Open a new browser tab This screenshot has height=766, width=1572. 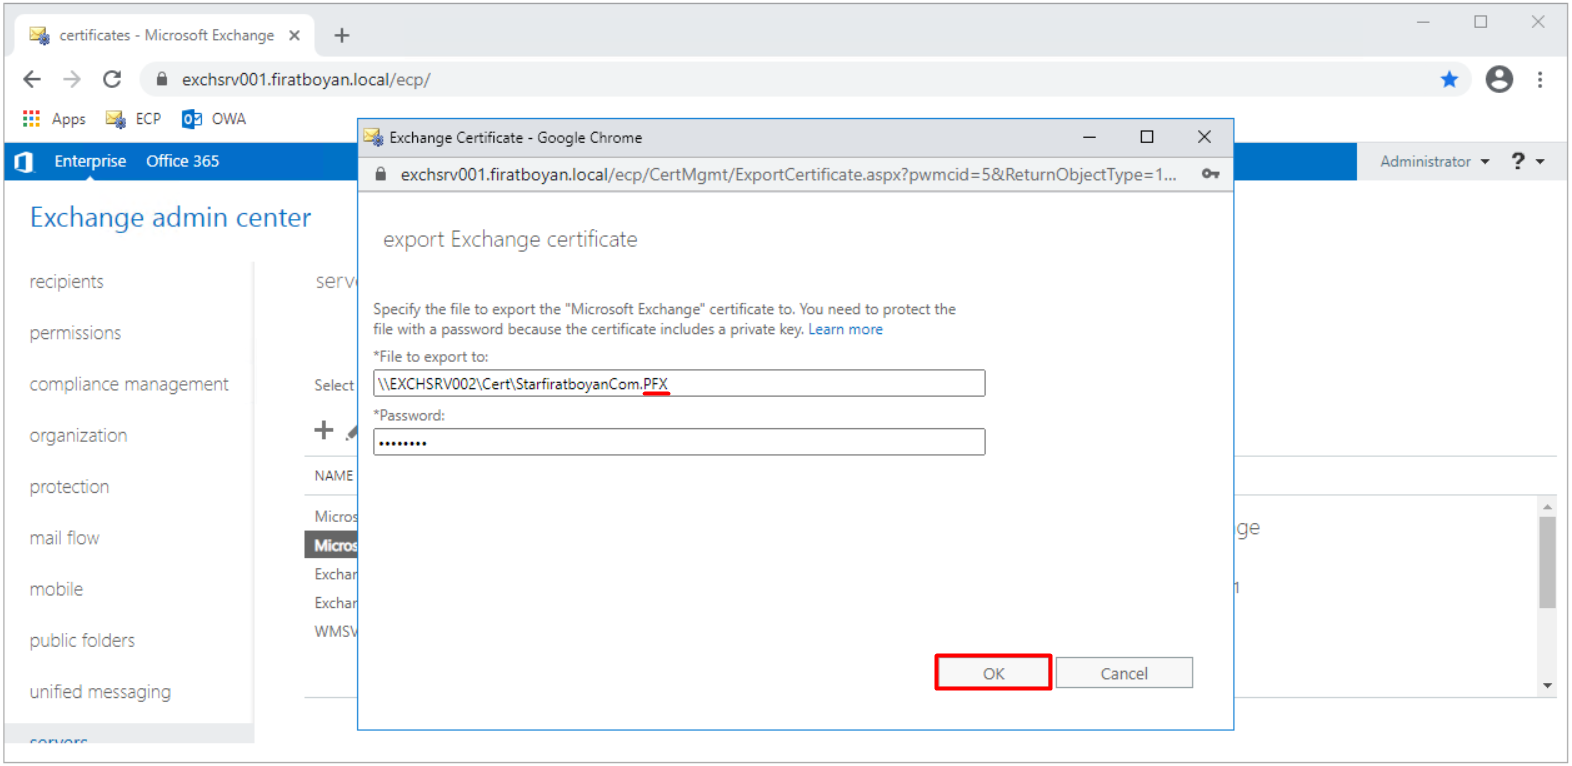(x=342, y=35)
